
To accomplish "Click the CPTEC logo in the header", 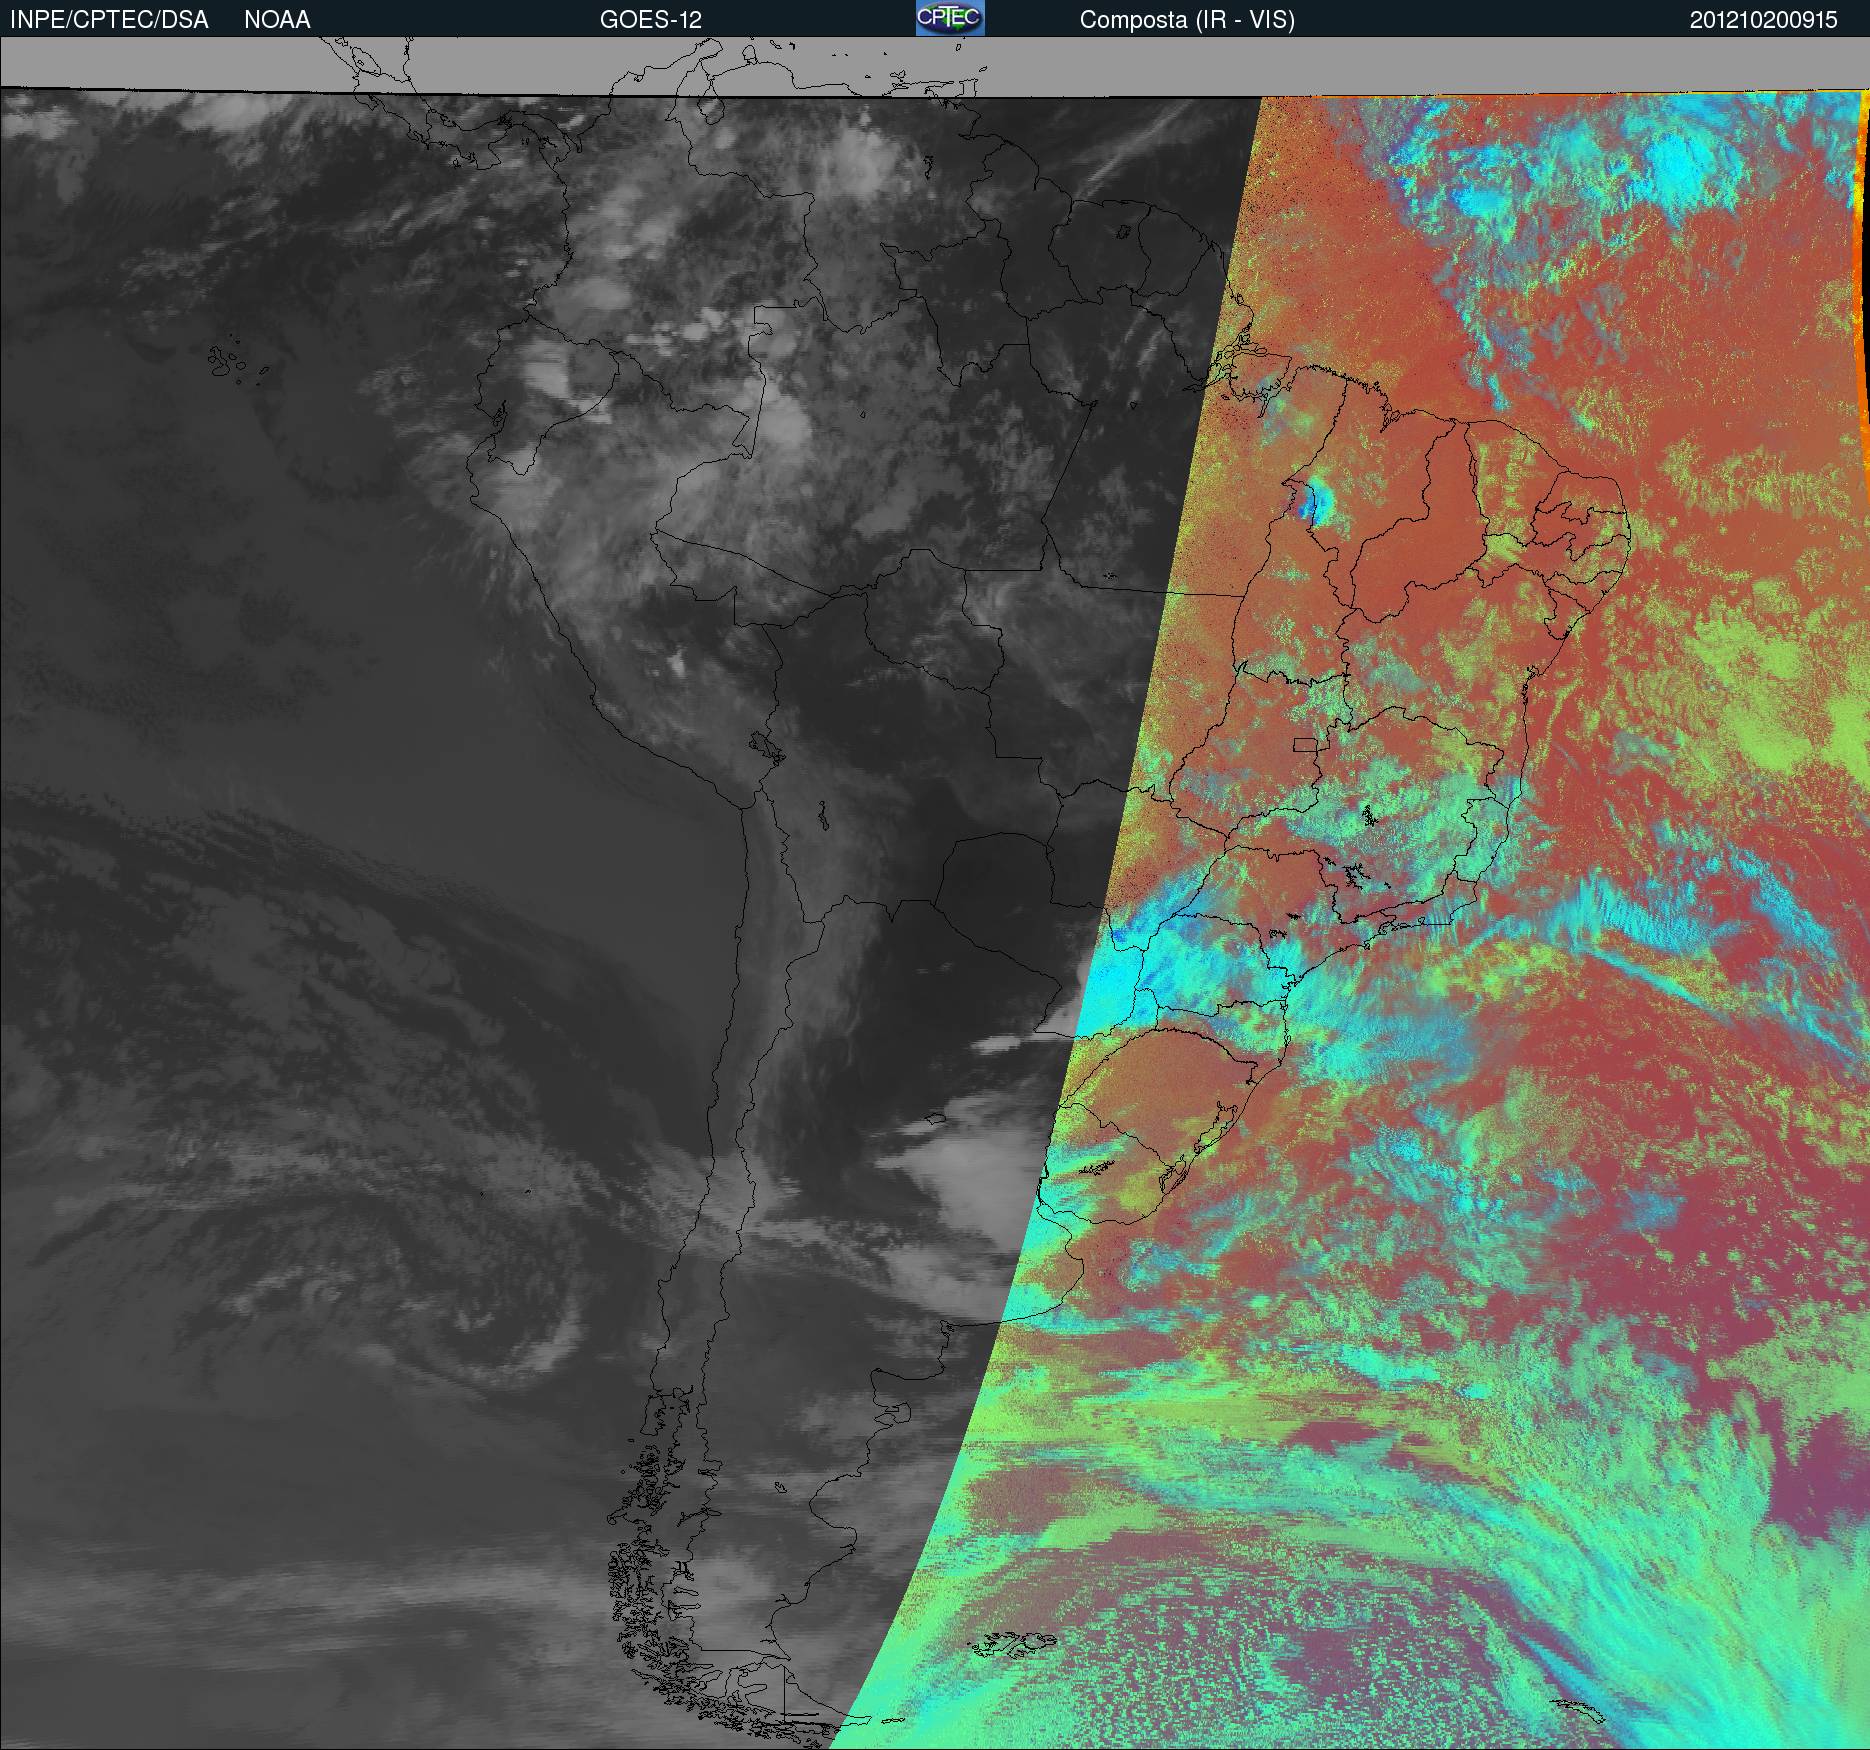I will (950, 18).
